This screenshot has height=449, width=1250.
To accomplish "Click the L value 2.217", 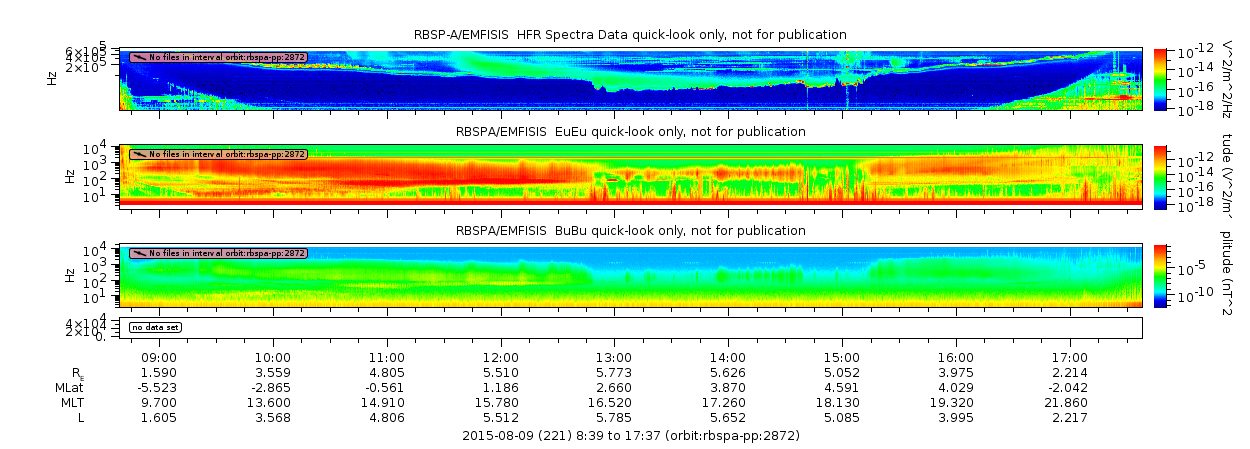I will pyautogui.click(x=1070, y=417).
